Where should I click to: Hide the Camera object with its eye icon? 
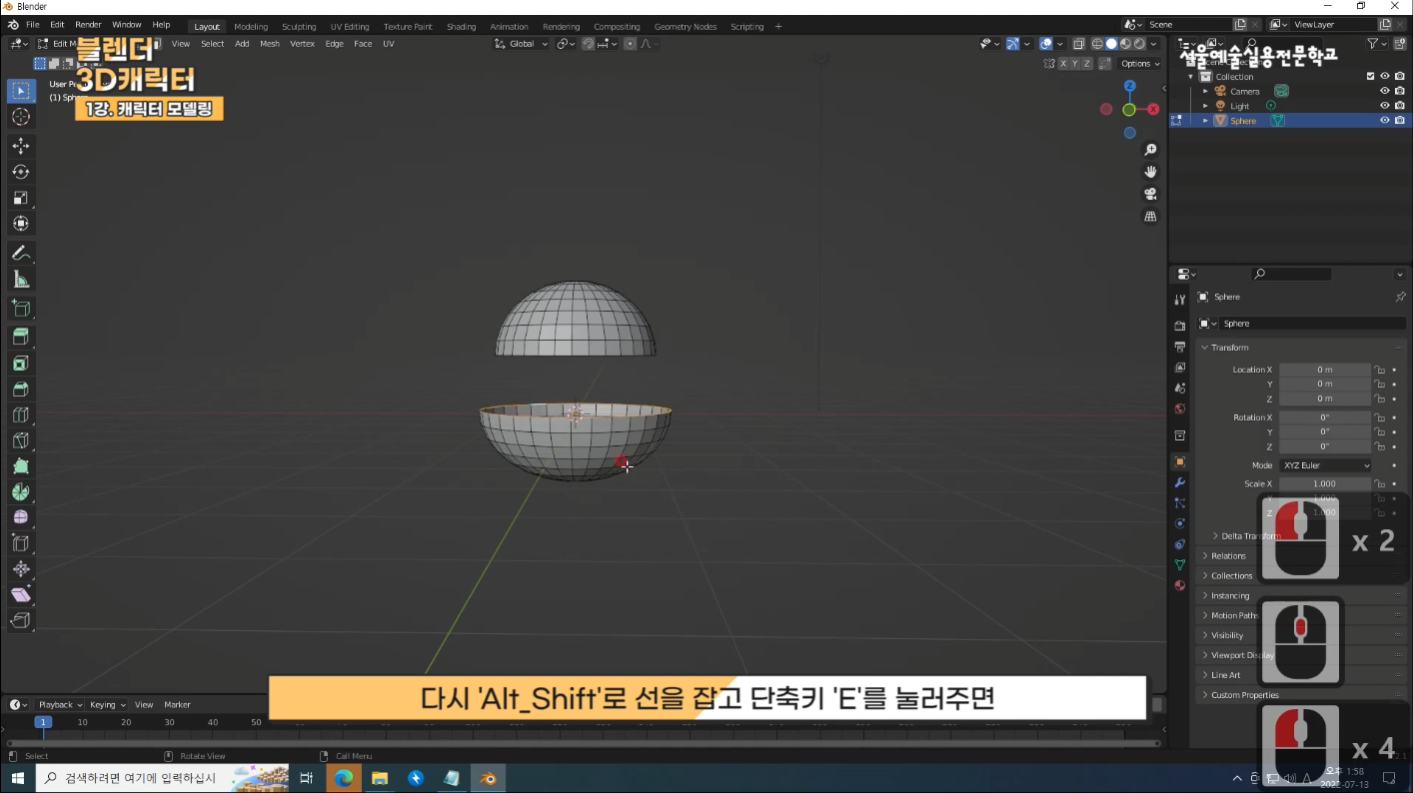[x=1385, y=91]
